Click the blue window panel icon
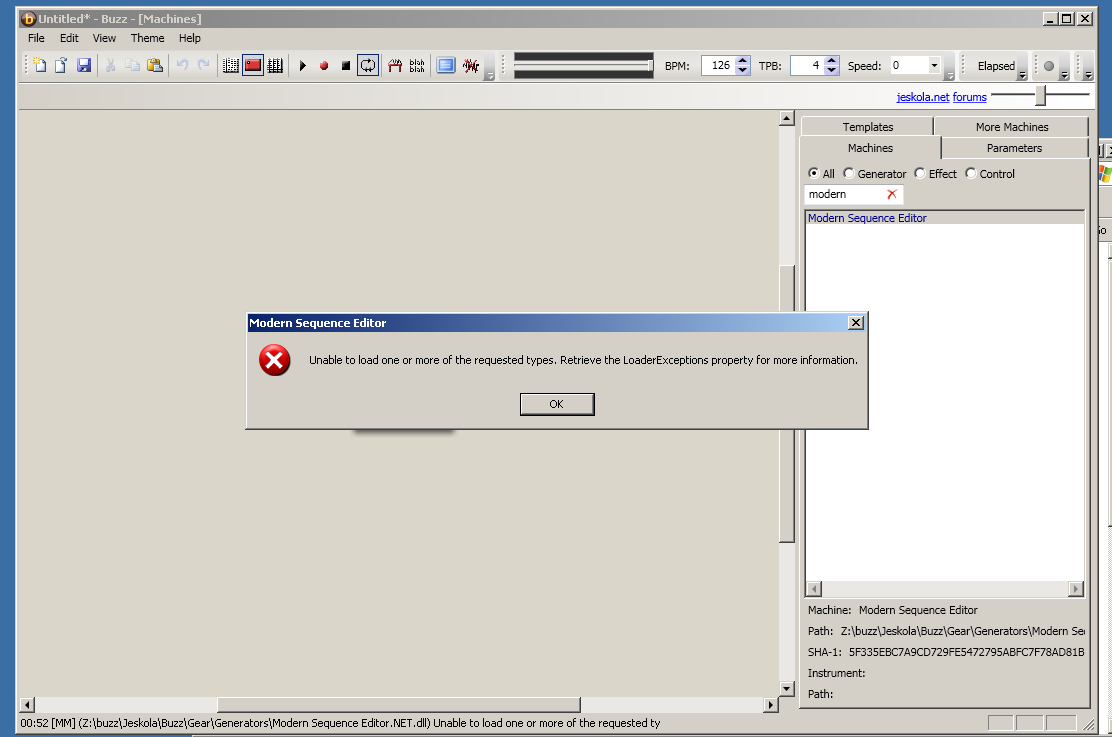This screenshot has height=737, width=1112. (446, 66)
